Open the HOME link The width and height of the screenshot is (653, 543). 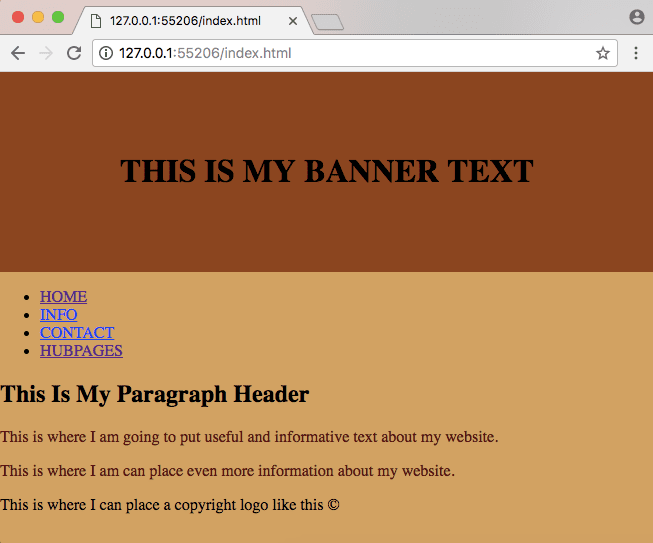tap(63, 296)
